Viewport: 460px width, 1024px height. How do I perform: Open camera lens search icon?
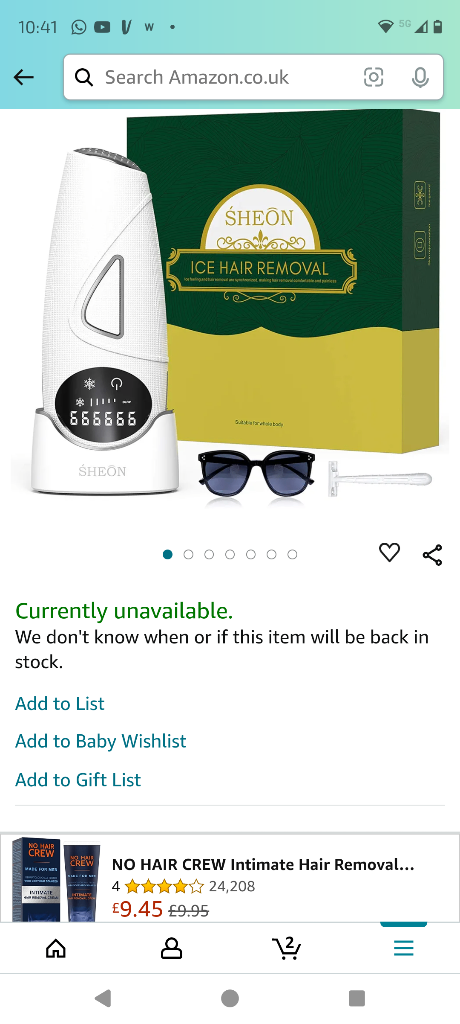[x=373, y=77]
